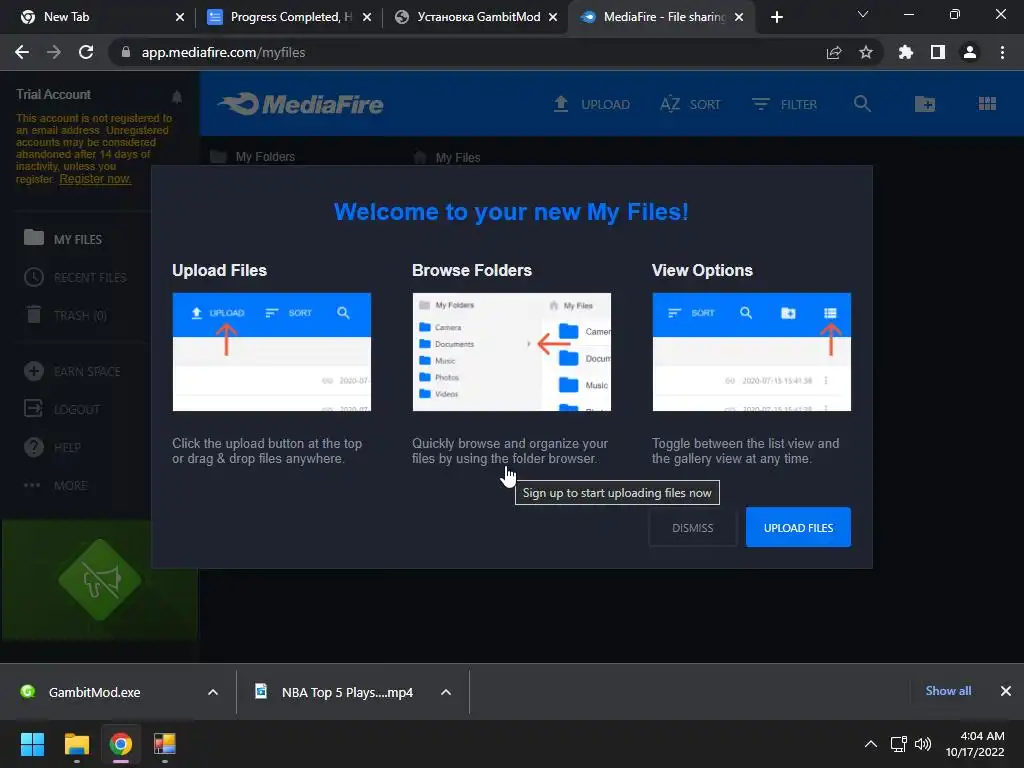Open the Register now link
This screenshot has width=1024, height=768.
tap(95, 179)
